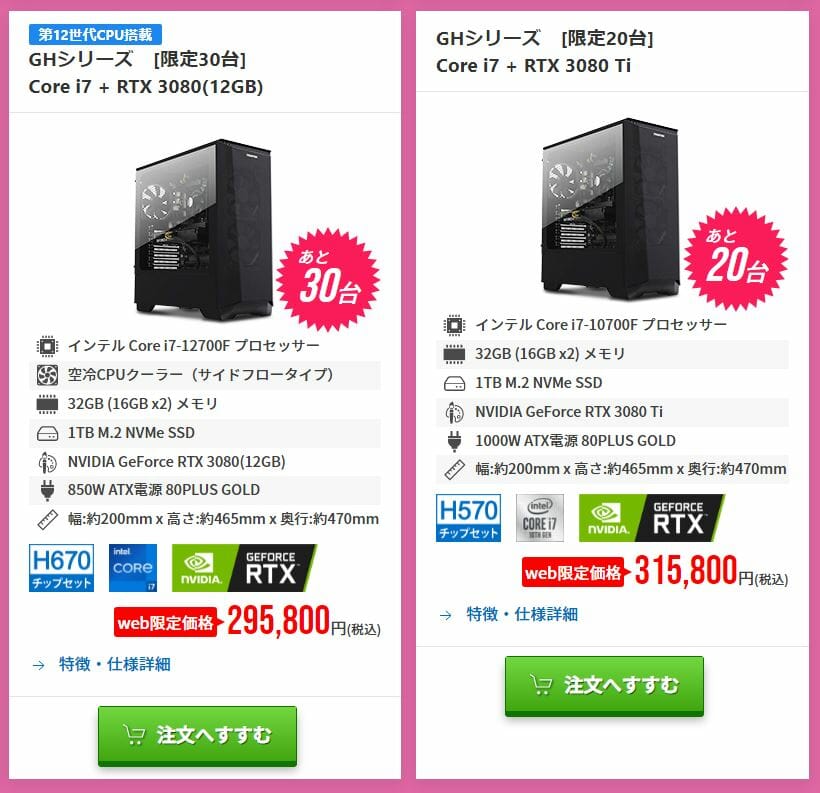Image resolution: width=820 pixels, height=793 pixels.
Task: Click the あと20台 pink burst badge
Action: click(736, 259)
